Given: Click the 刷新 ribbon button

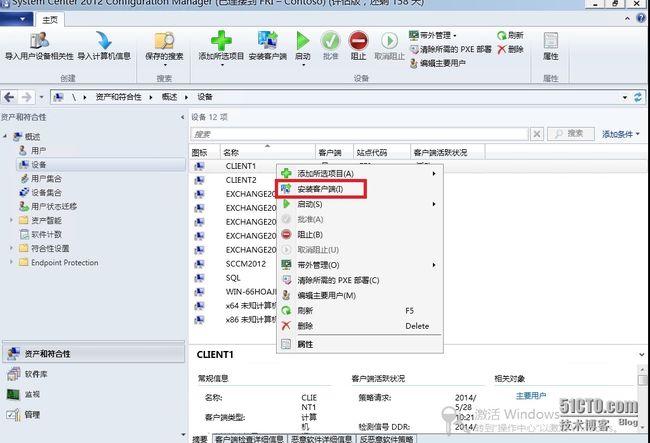Looking at the screenshot, I should point(510,35).
